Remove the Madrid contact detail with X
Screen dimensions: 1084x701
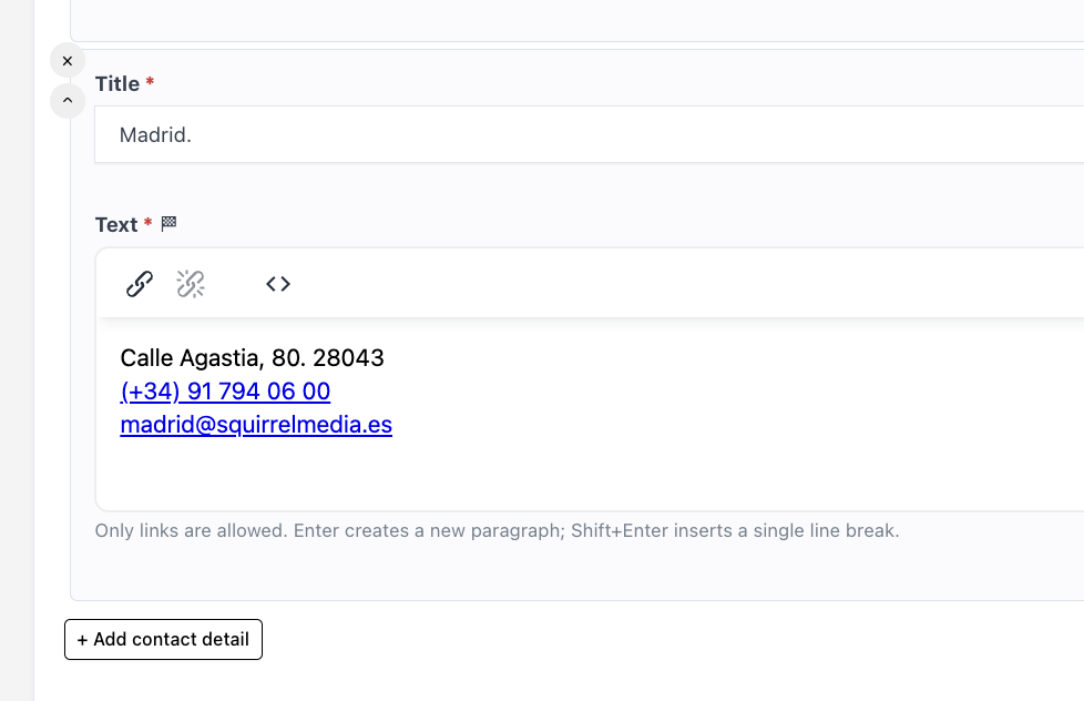pos(67,61)
